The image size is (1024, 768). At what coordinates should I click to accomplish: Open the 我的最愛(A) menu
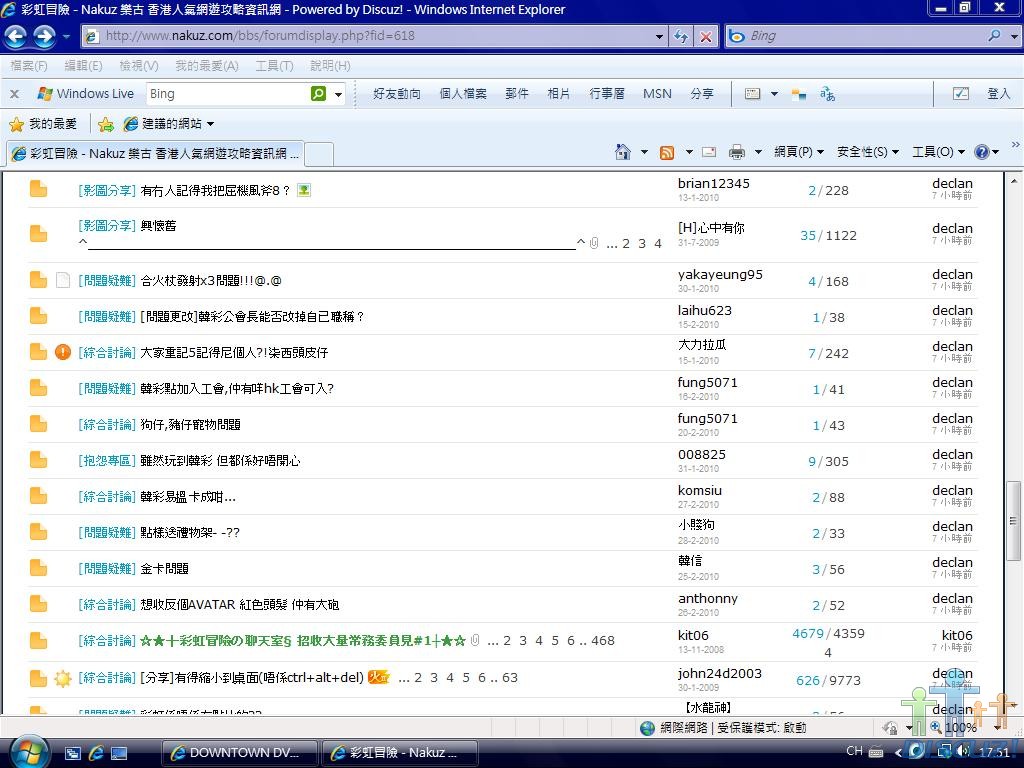point(207,65)
